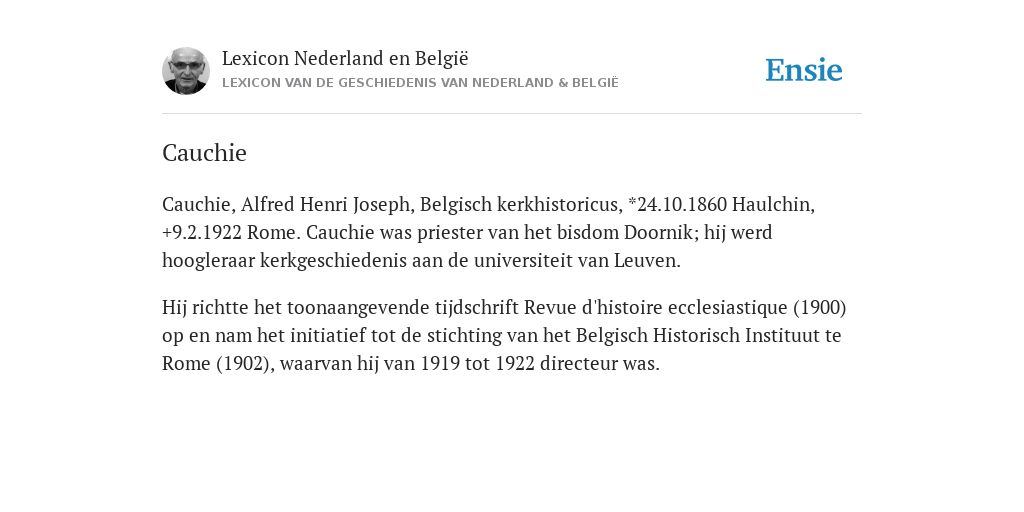The height and width of the screenshot is (512, 1024).
Task: Click the death date +9.2.1922
Action: [202, 232]
